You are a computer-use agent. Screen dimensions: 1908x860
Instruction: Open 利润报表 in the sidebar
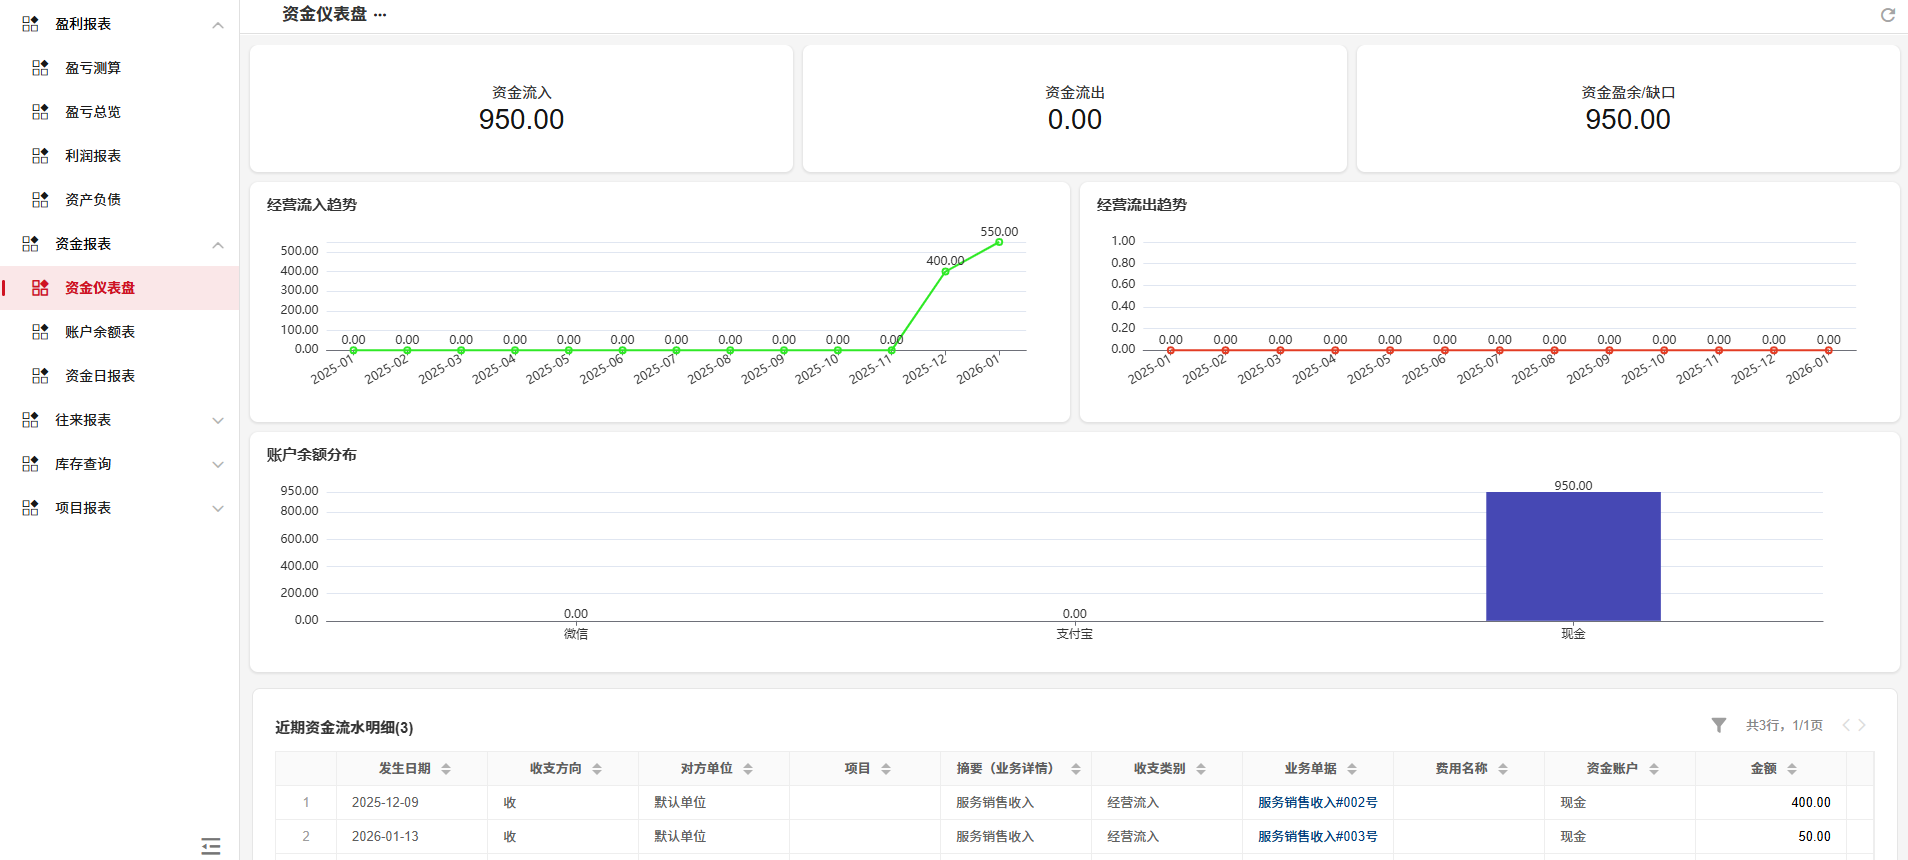(93, 156)
